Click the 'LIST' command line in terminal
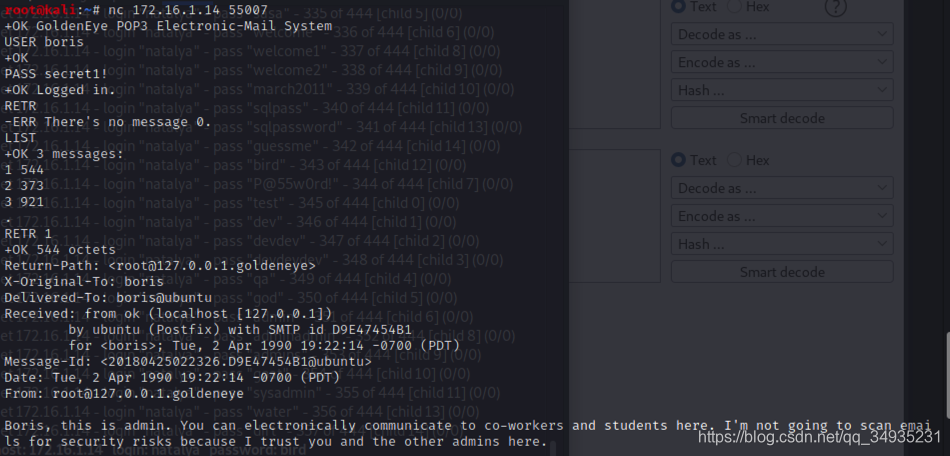 point(20,138)
